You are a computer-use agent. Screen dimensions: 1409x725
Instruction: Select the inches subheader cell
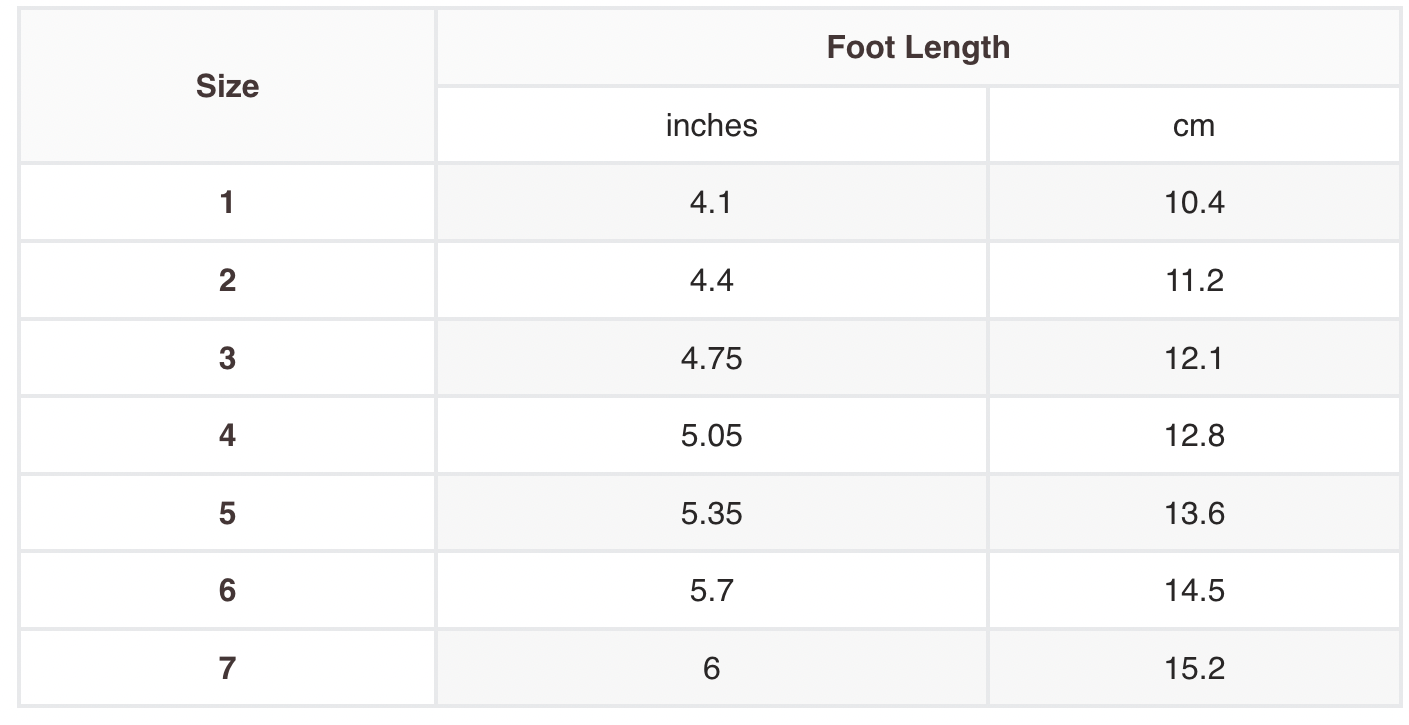(711, 125)
